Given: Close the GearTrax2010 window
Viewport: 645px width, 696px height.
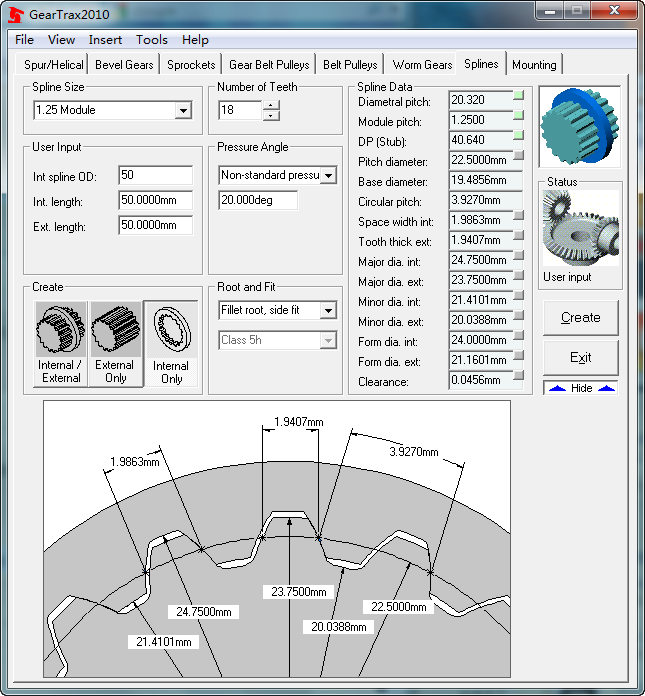Looking at the screenshot, I should click(614, 11).
